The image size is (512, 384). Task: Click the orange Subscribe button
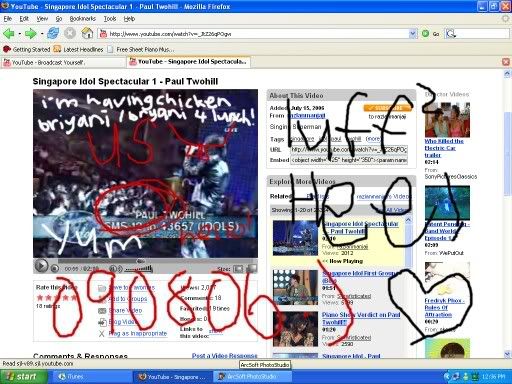pos(388,108)
